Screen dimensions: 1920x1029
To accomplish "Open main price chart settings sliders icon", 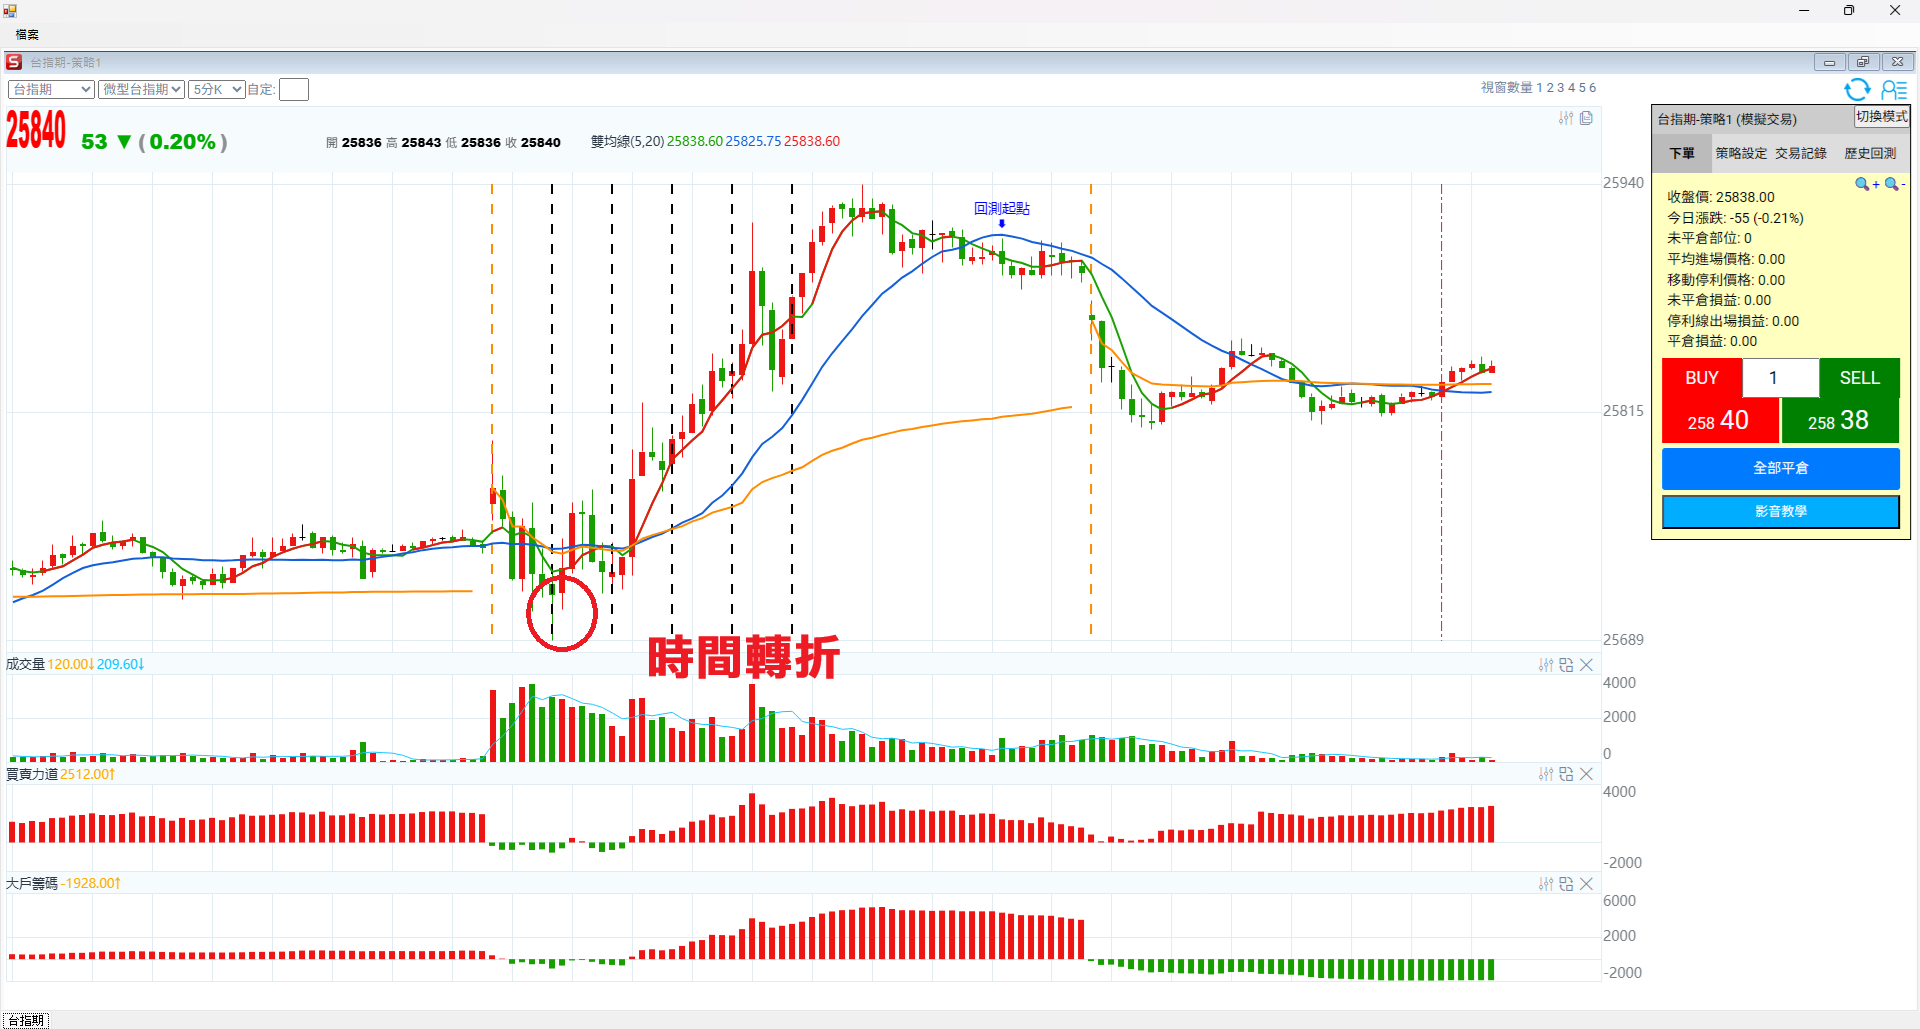I will pyautogui.click(x=1566, y=118).
